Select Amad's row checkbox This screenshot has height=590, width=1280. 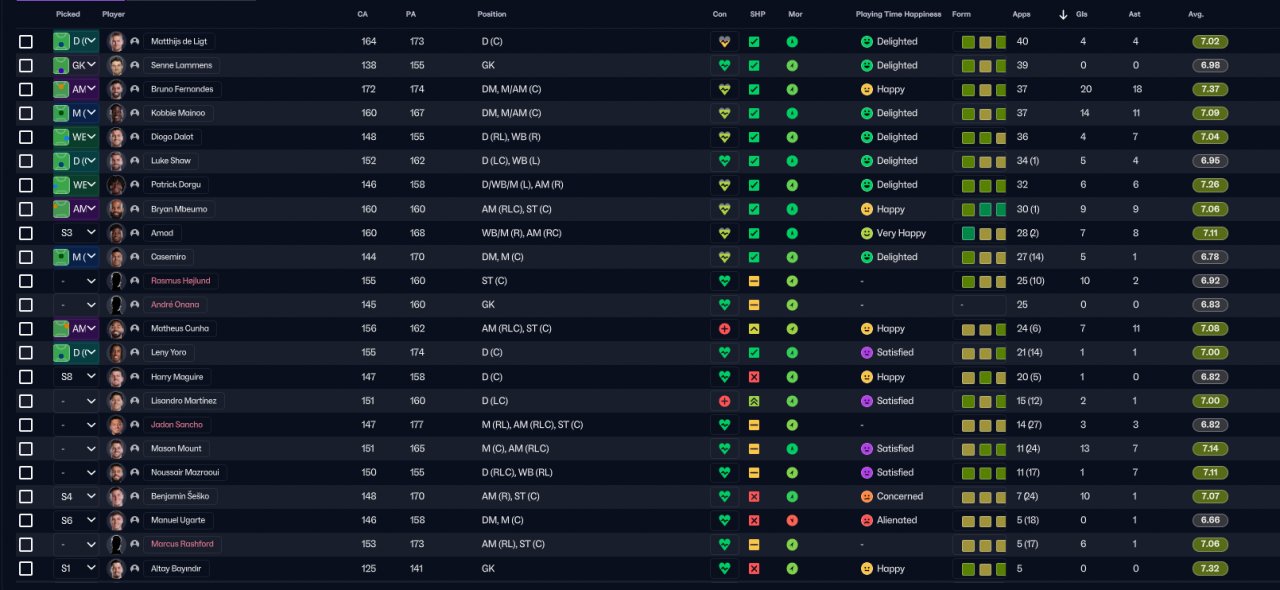(26, 233)
